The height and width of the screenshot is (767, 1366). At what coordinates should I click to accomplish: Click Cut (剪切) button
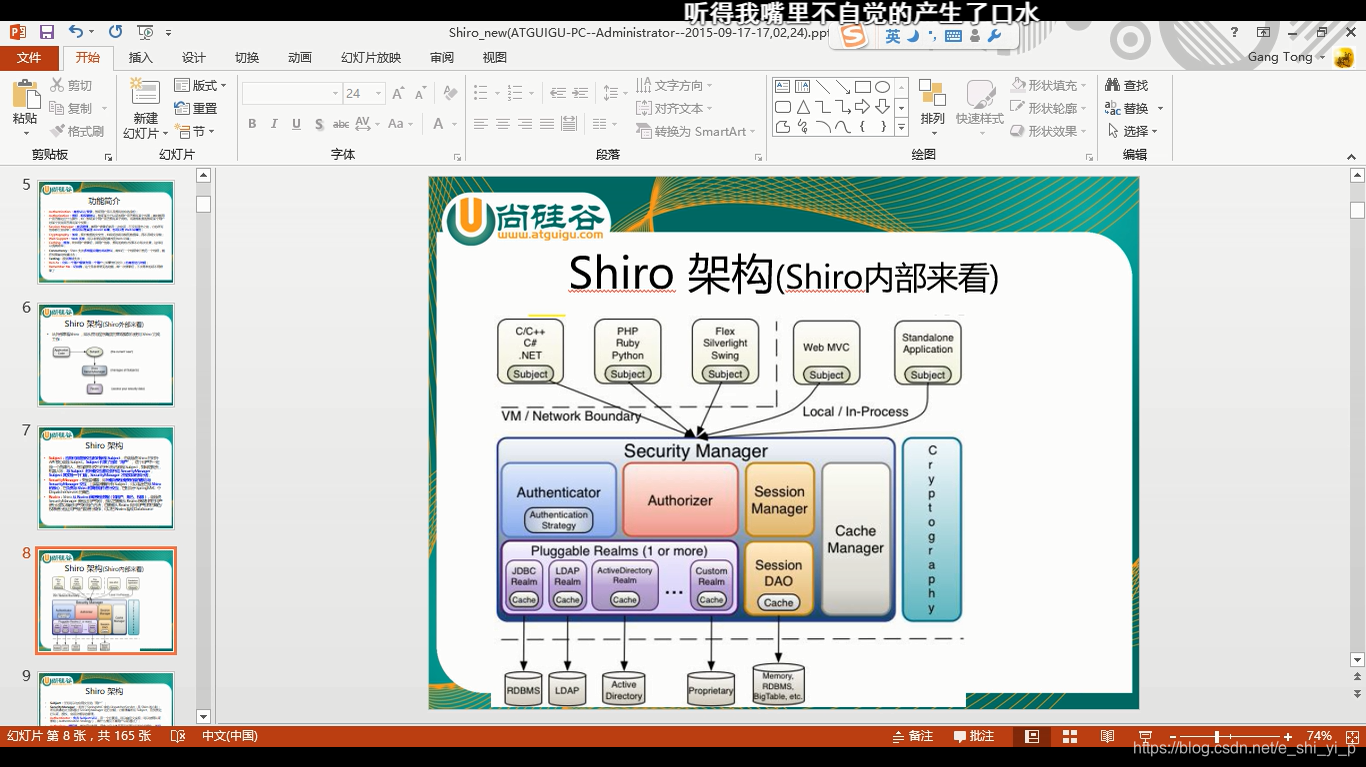pyautogui.click(x=71, y=85)
